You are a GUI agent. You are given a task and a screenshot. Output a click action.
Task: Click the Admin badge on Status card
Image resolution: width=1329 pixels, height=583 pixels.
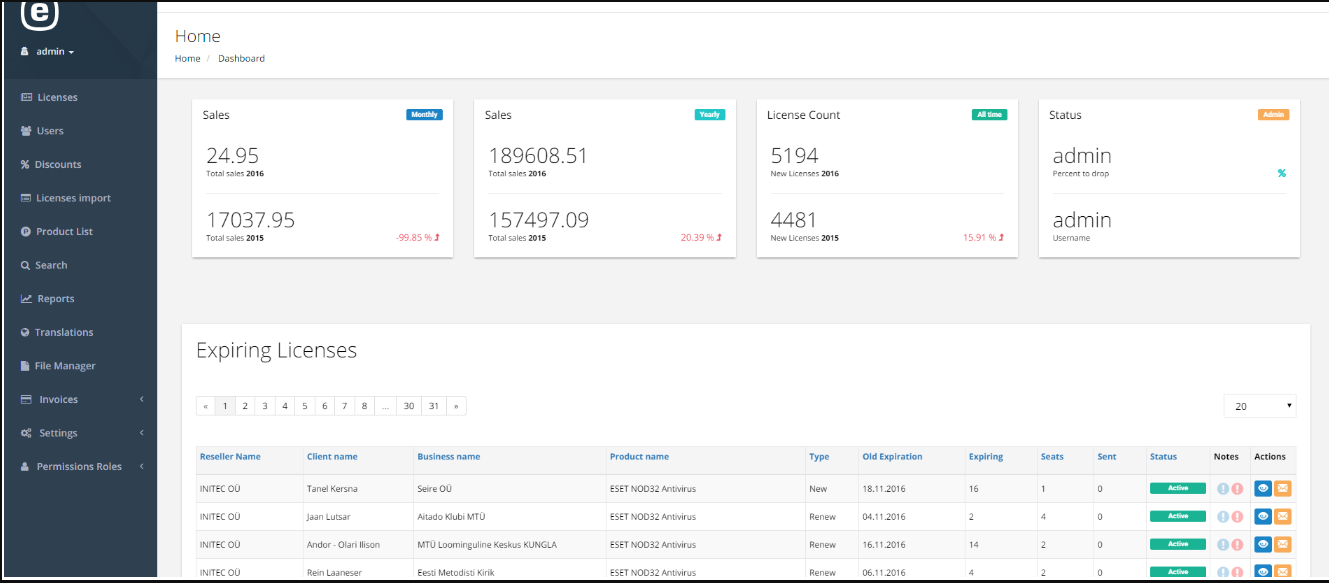(x=1273, y=115)
